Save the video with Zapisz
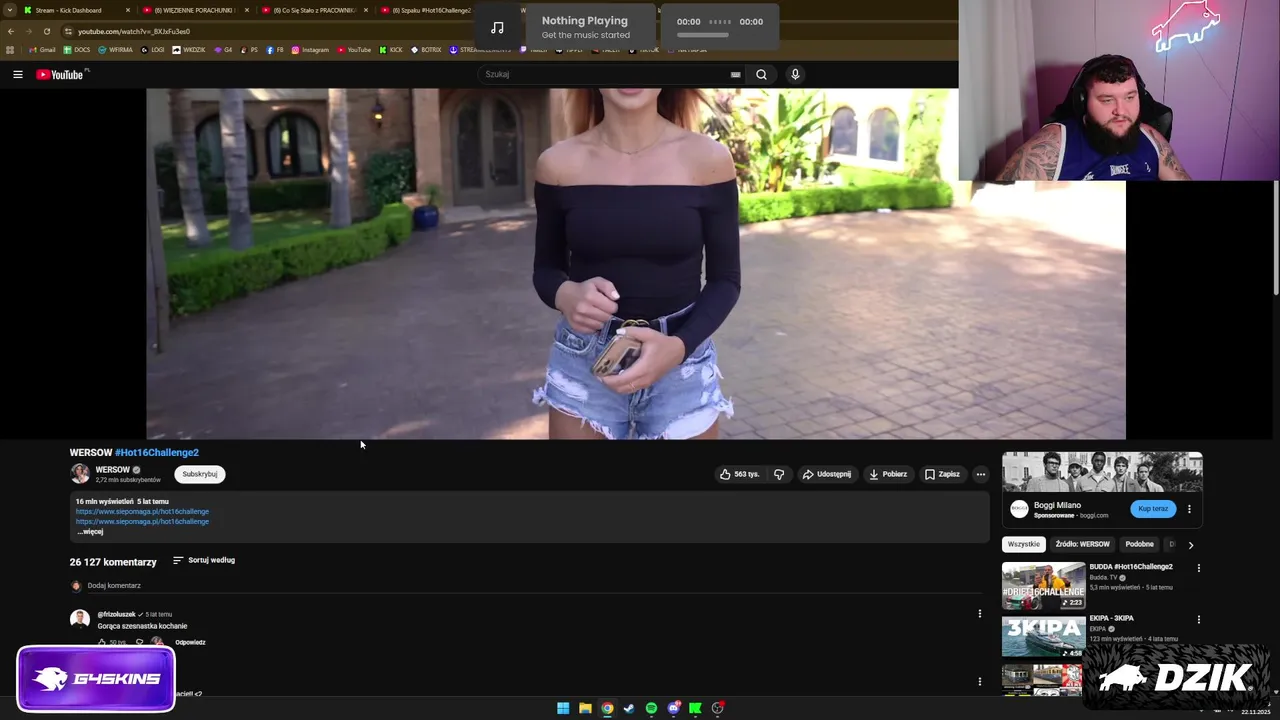 coord(942,474)
